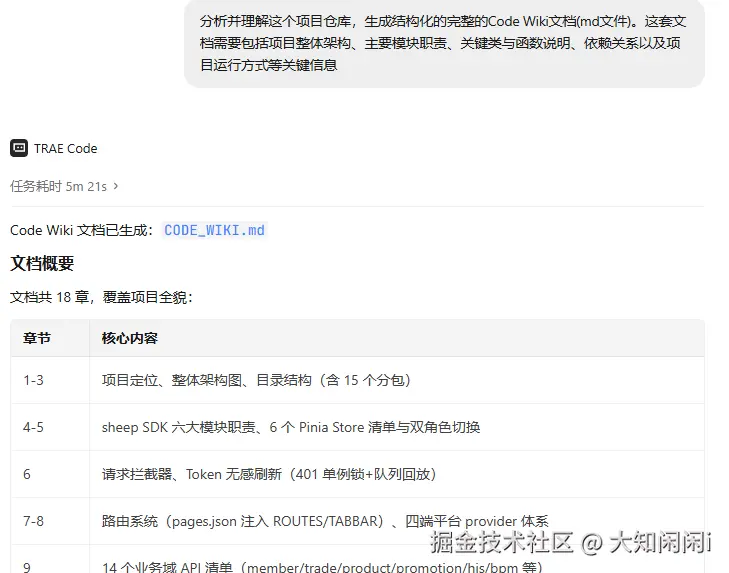Click the TRAE Code robot icon
Viewport: 729px width, 573px height.
pos(19,148)
